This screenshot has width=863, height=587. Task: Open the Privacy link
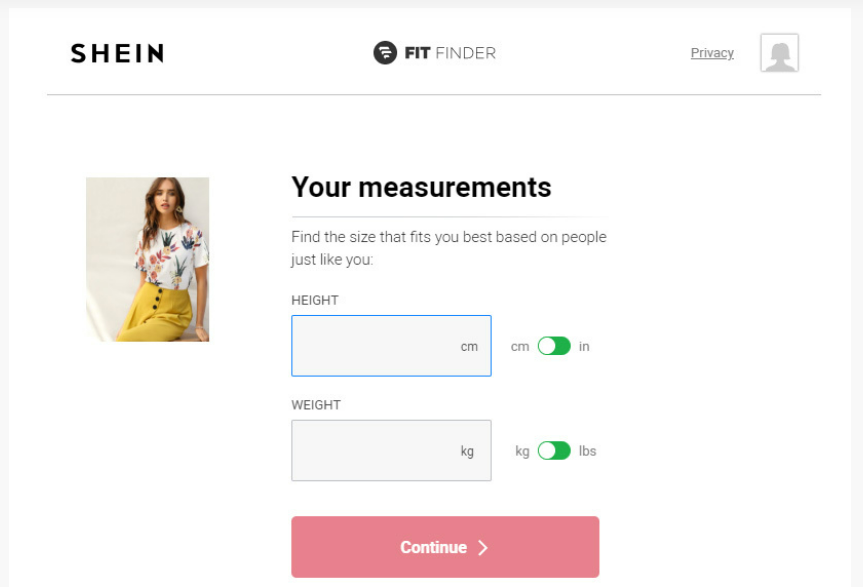tap(712, 53)
